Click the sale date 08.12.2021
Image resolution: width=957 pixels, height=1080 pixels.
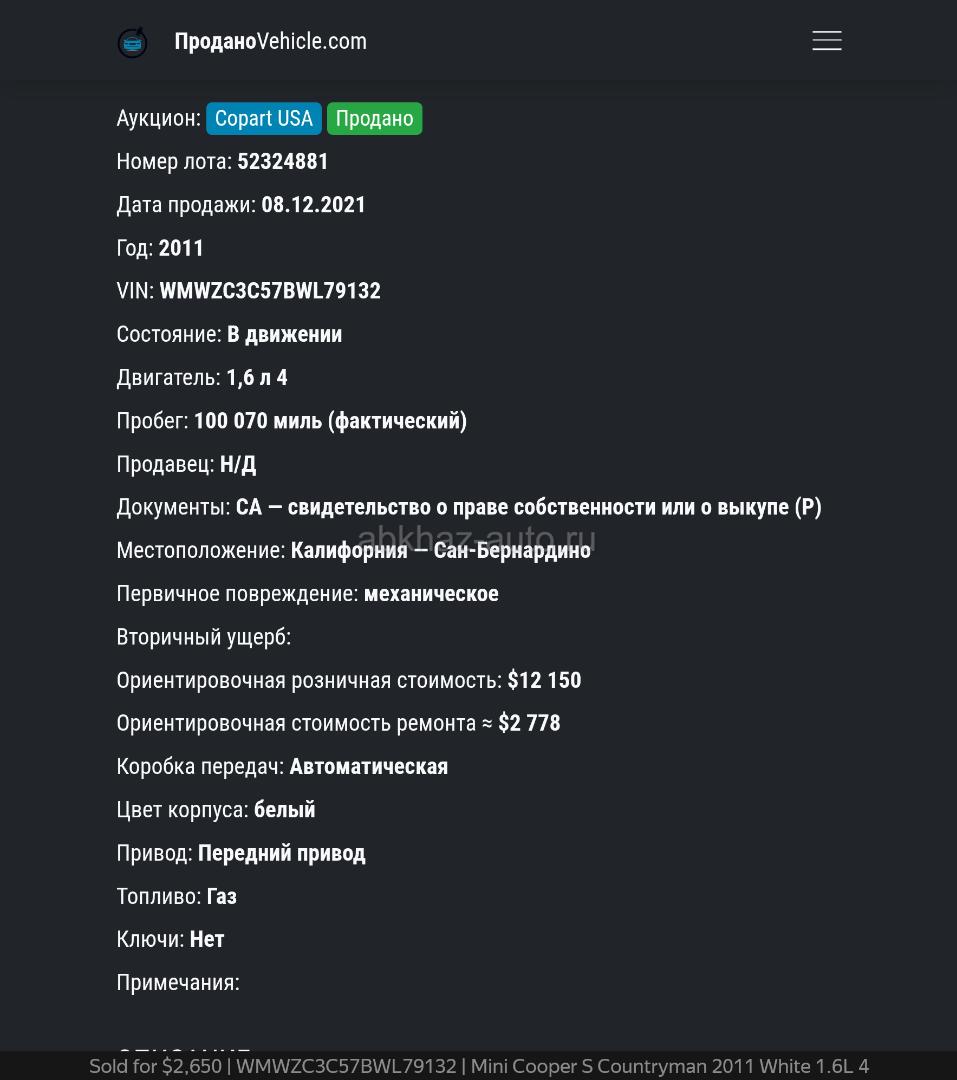(314, 205)
